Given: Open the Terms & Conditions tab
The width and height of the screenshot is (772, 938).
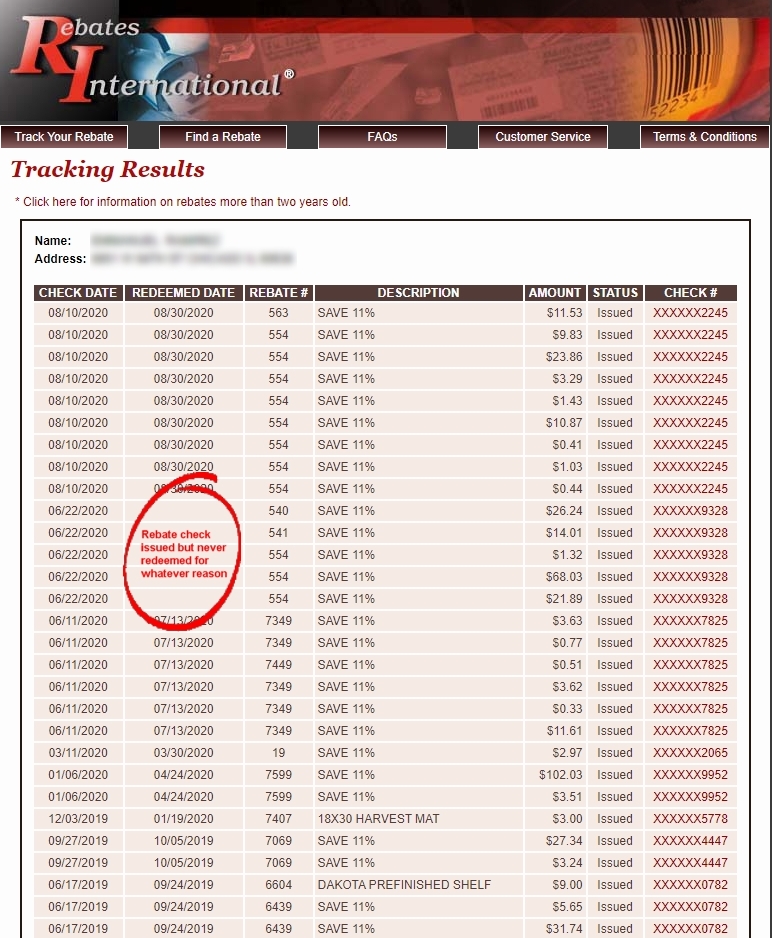Looking at the screenshot, I should [x=704, y=137].
